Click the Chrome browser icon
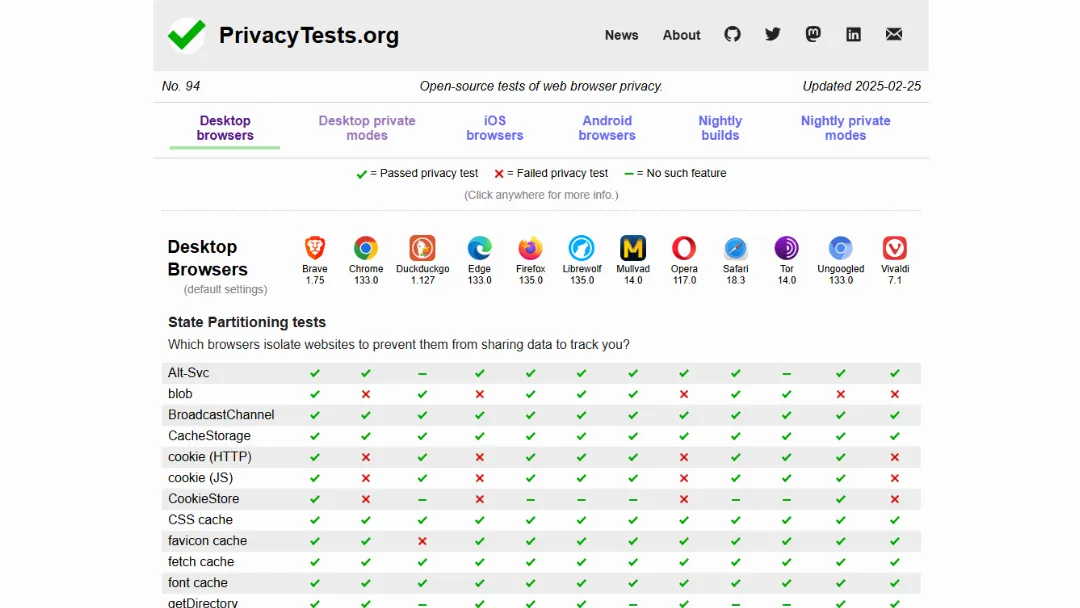The width and height of the screenshot is (1080, 608). (x=366, y=248)
